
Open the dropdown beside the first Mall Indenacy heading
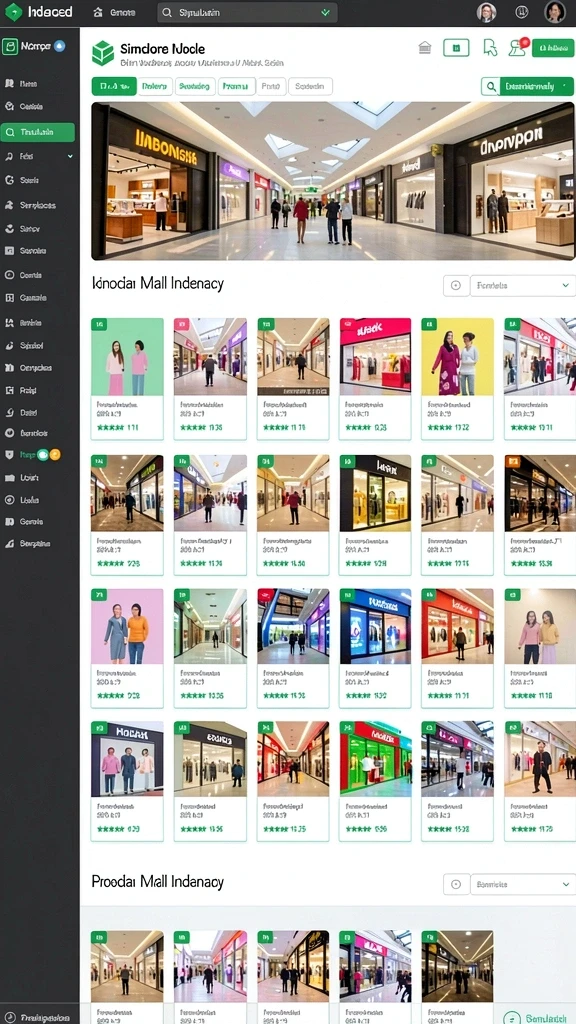tap(522, 285)
